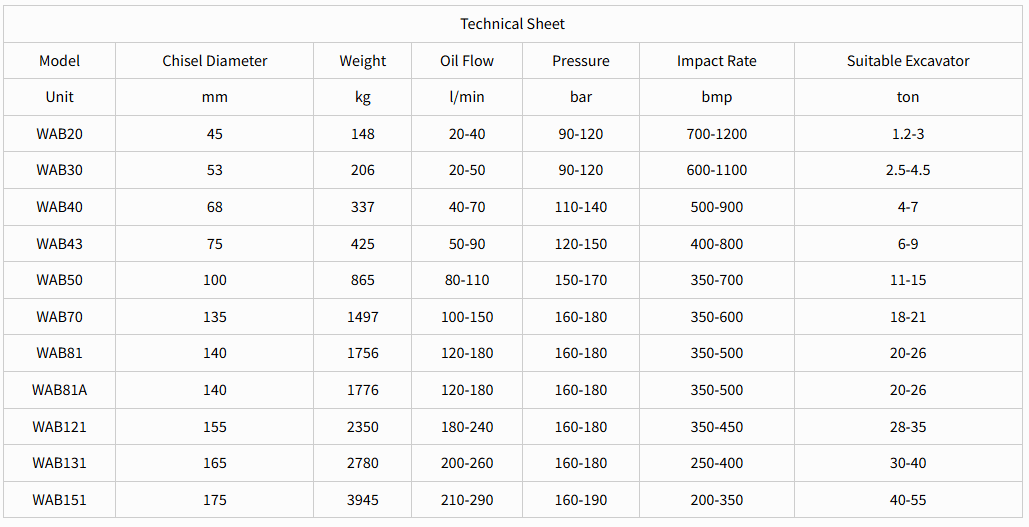
Task: Select the WAB30 model cell
Action: pos(59,170)
